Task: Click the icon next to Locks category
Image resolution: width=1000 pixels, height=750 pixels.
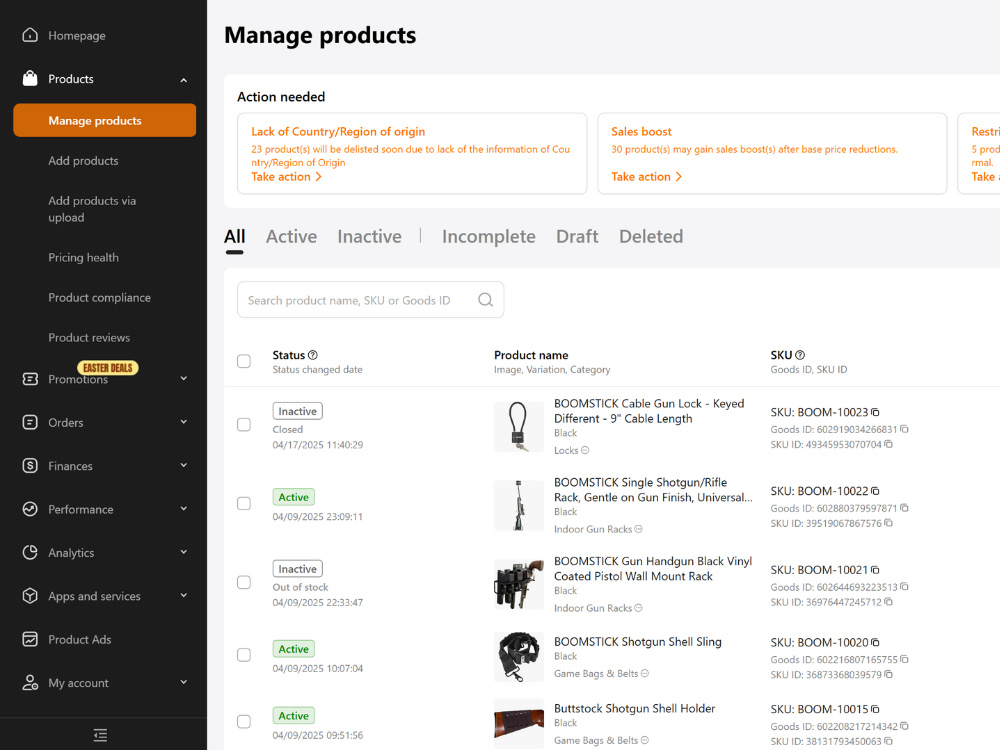Action: (x=585, y=450)
